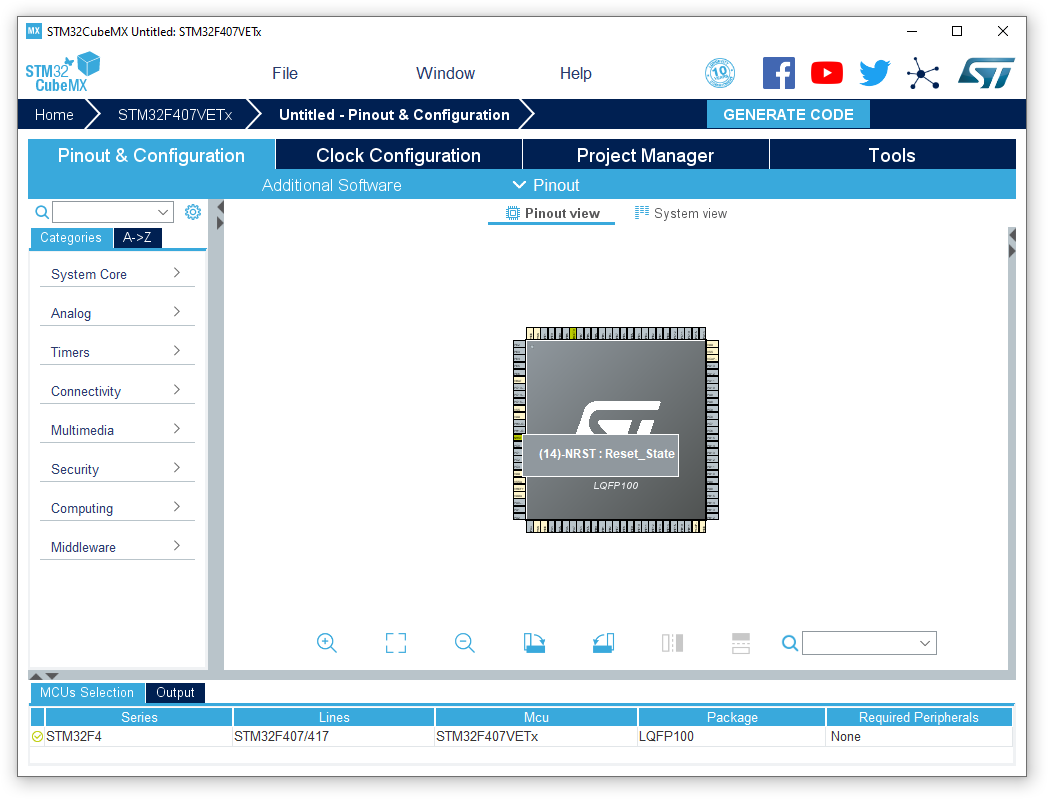Expand the Middleware category

pos(117,547)
